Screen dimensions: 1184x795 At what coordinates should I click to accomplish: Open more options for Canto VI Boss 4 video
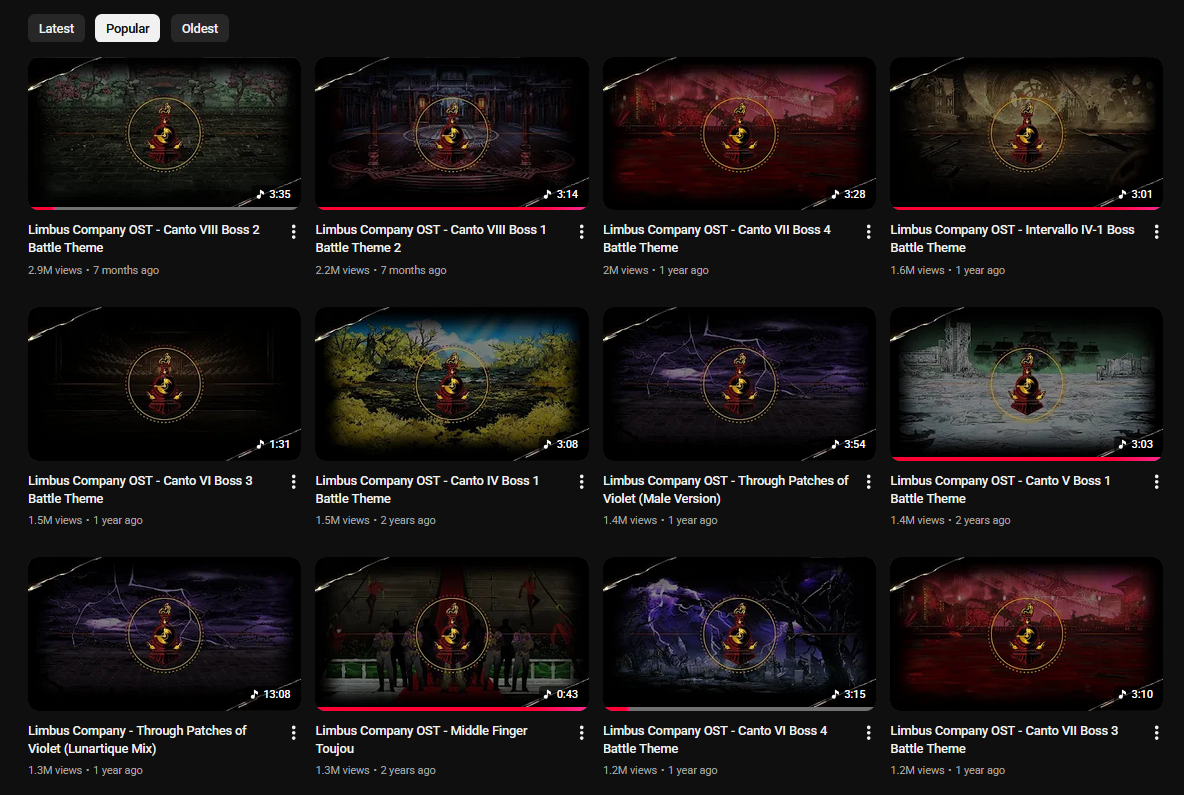(x=868, y=732)
